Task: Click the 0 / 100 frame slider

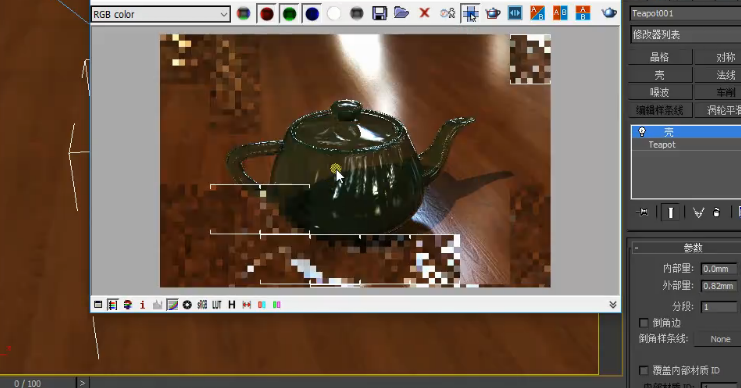Action: [x=27, y=383]
